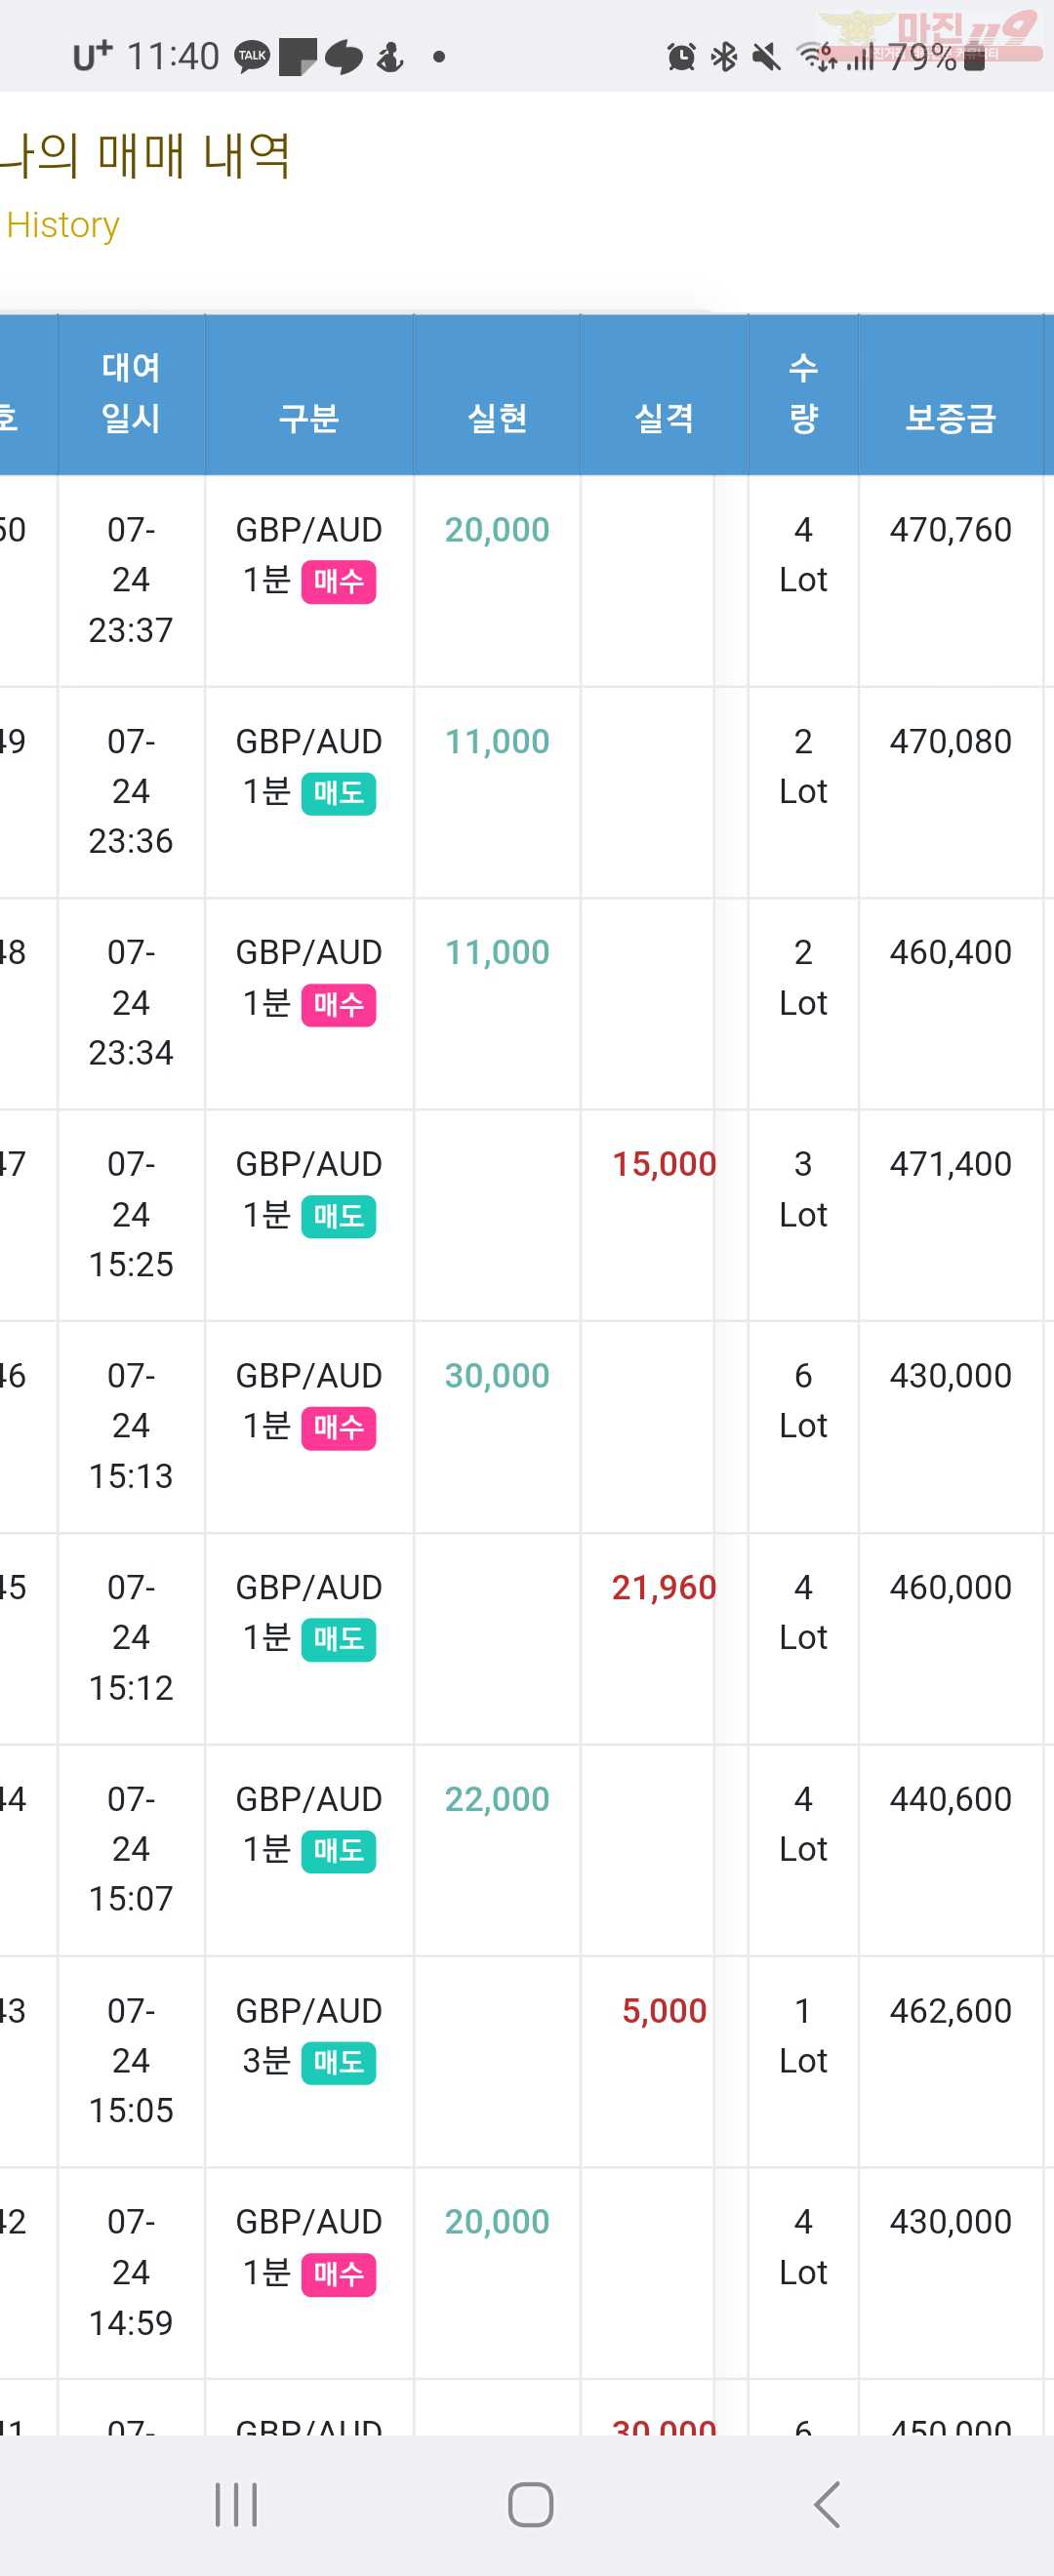The height and width of the screenshot is (2576, 1054).
Task: Click the 460,000 deposit value
Action: tap(950, 1587)
